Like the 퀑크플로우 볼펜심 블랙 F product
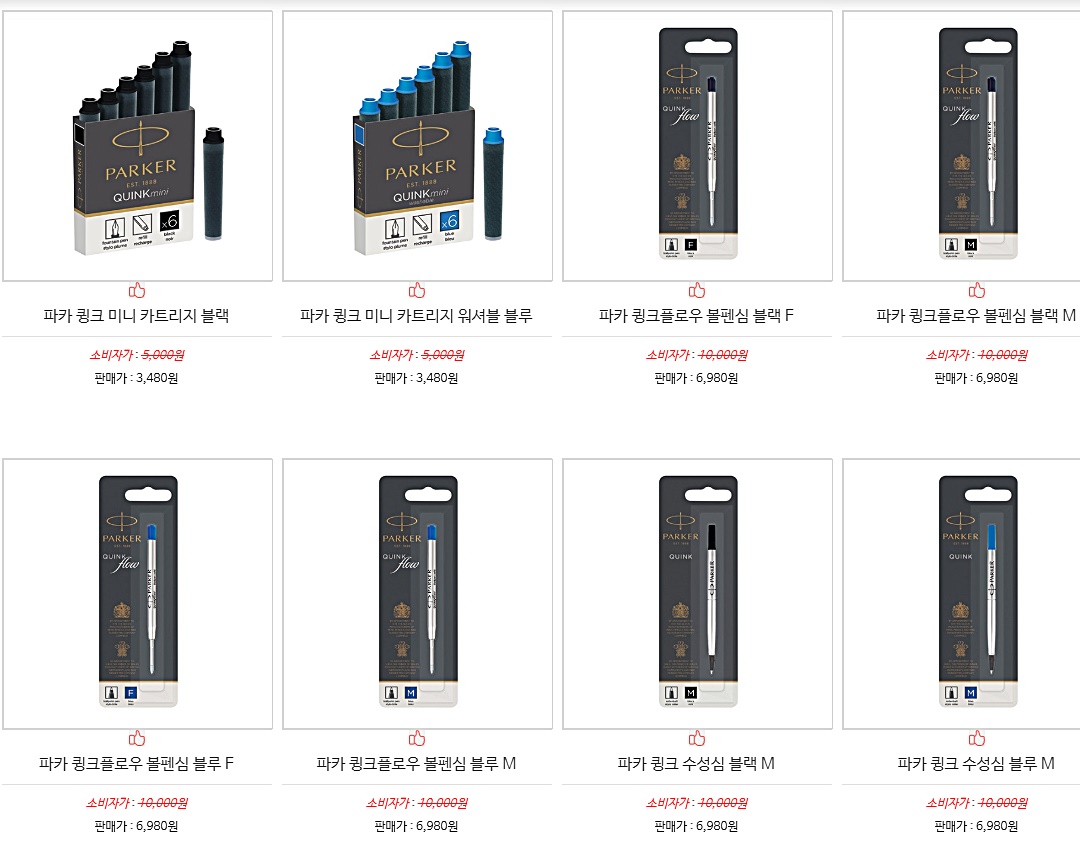Image resolution: width=1080 pixels, height=845 pixels. tap(696, 291)
